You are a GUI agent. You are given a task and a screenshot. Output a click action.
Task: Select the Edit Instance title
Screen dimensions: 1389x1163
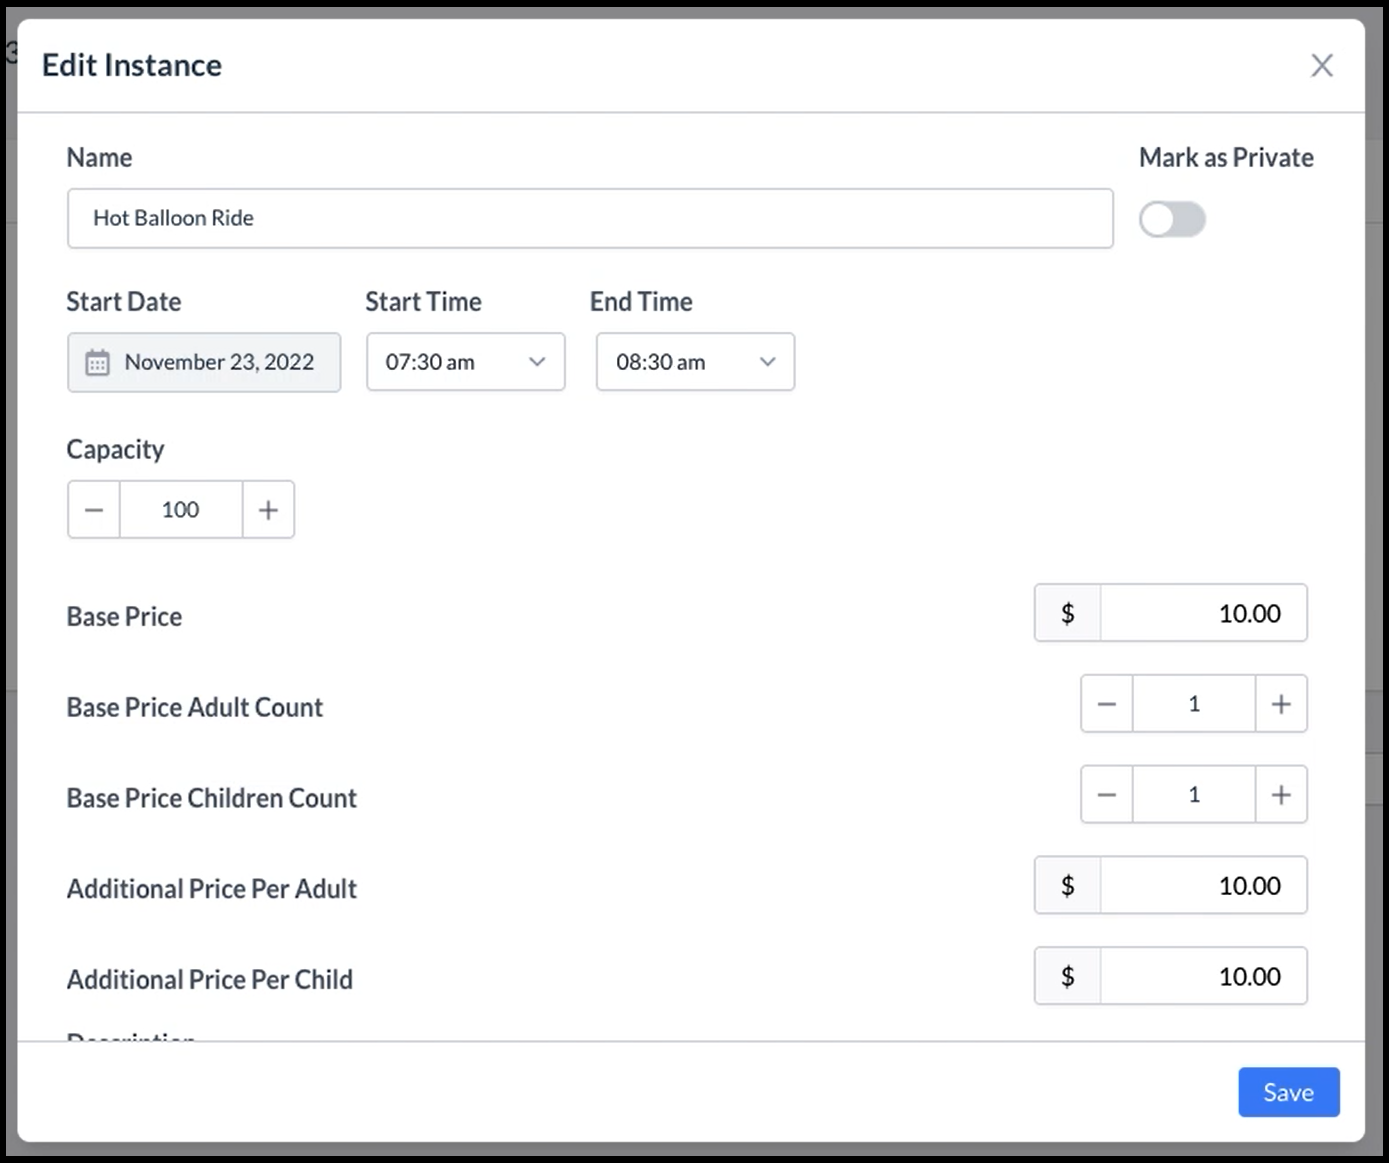(x=131, y=65)
